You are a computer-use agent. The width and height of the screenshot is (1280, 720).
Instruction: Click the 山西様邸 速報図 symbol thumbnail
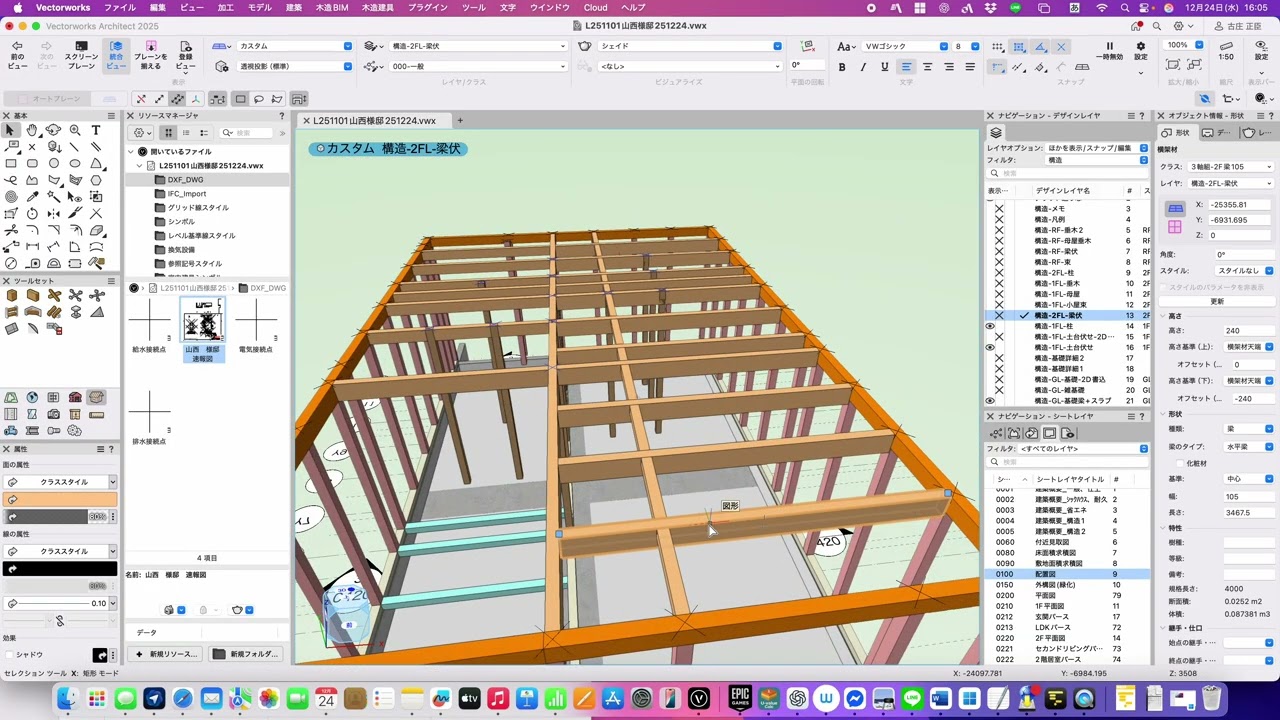(201, 322)
